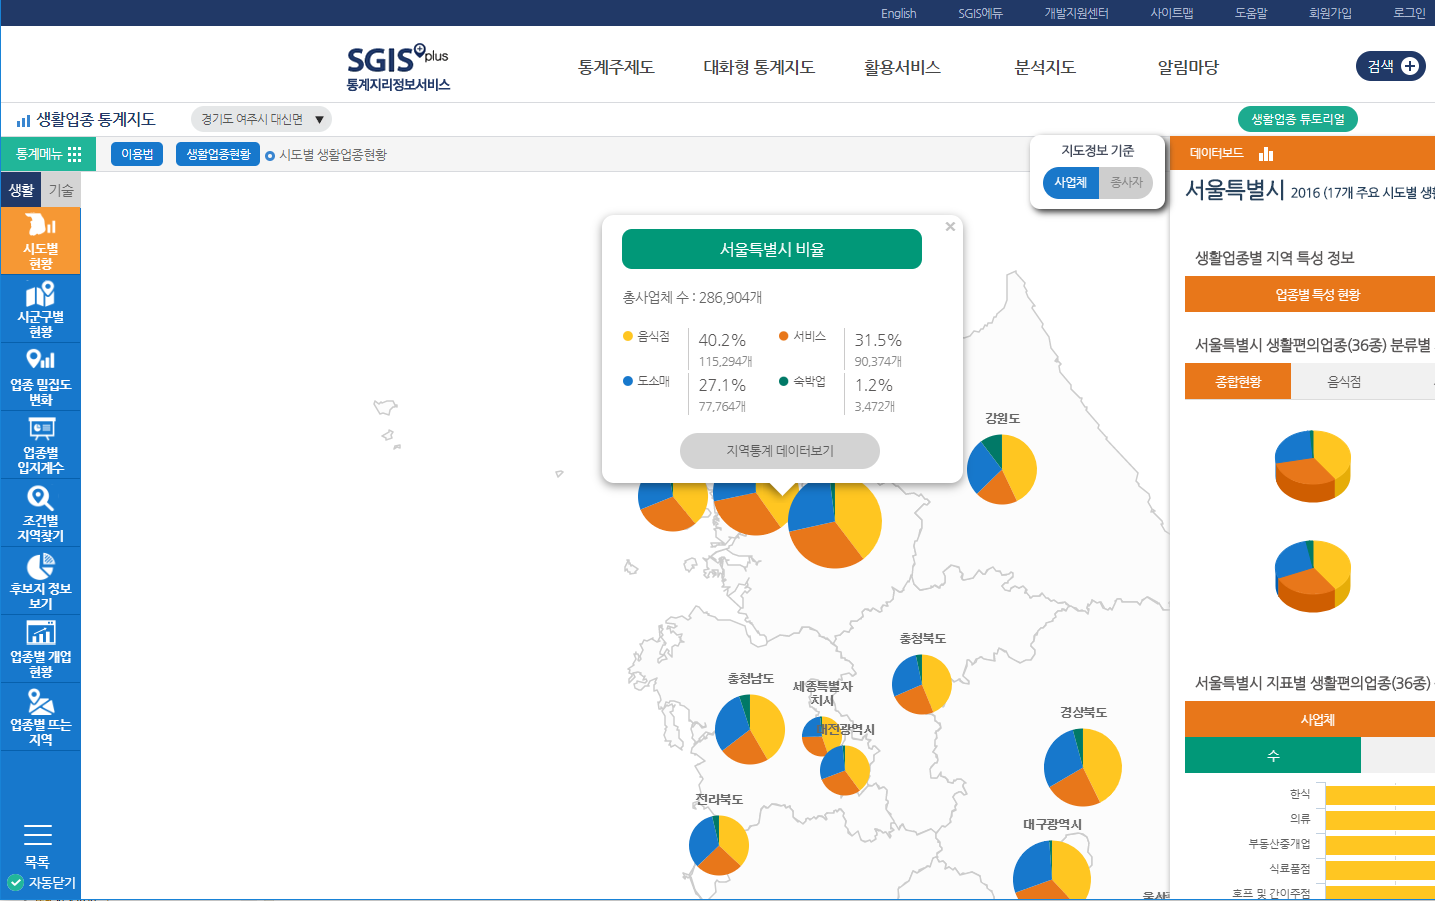Viewport: 1435px width, 901px height.
Task: Select 업종 밀집도 변화 analysis
Action: 40,376
